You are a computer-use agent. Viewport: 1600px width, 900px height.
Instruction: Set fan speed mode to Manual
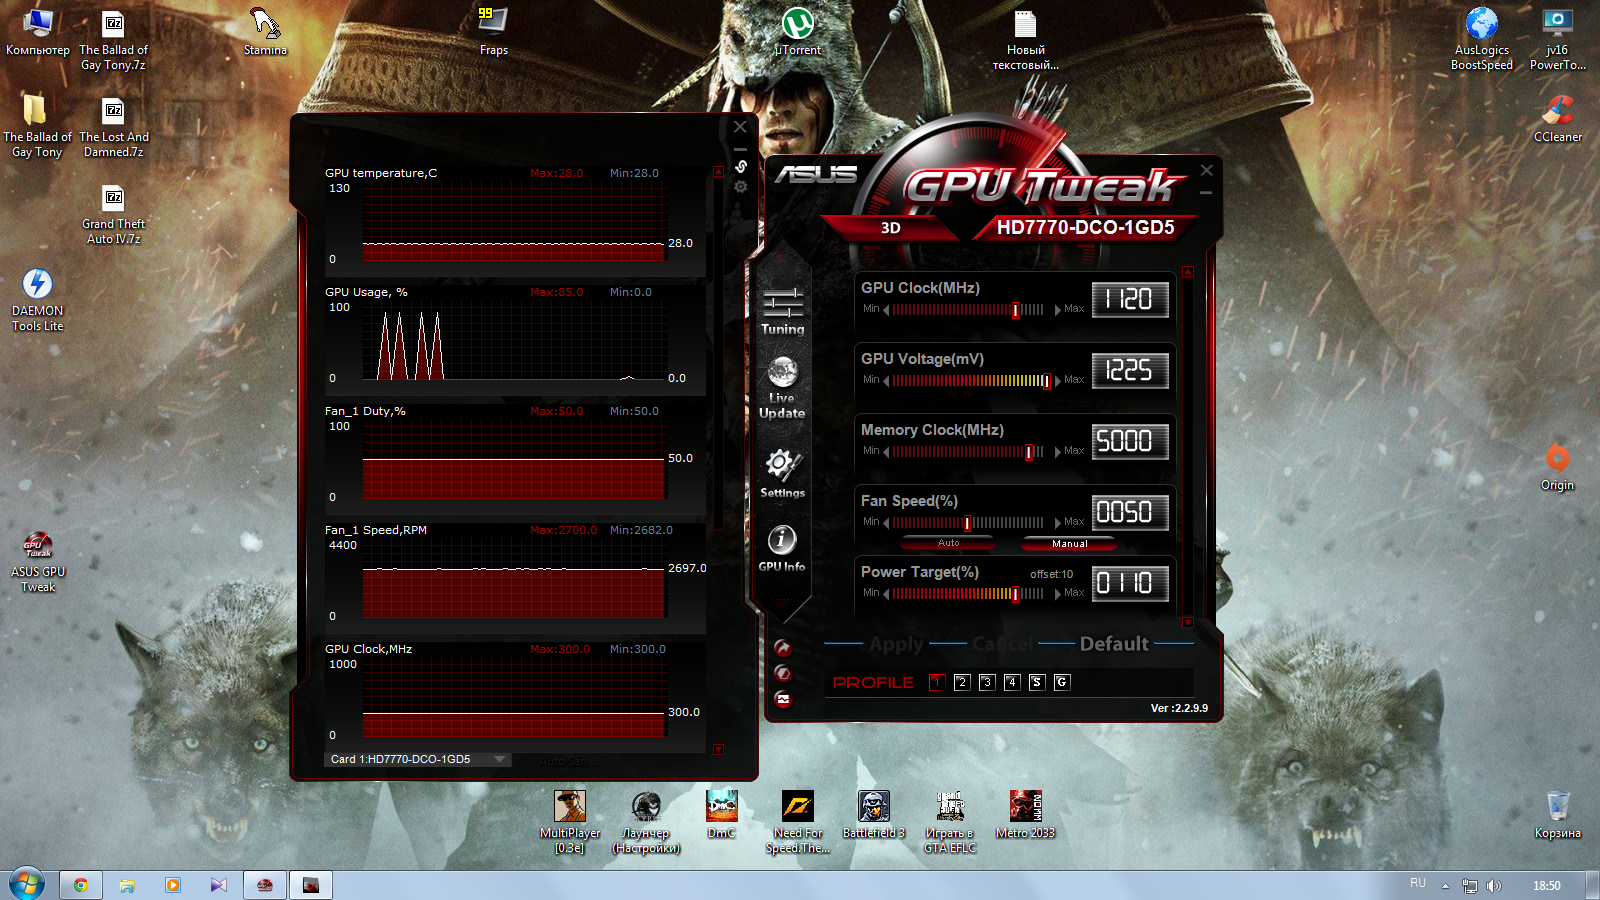pyautogui.click(x=1069, y=543)
